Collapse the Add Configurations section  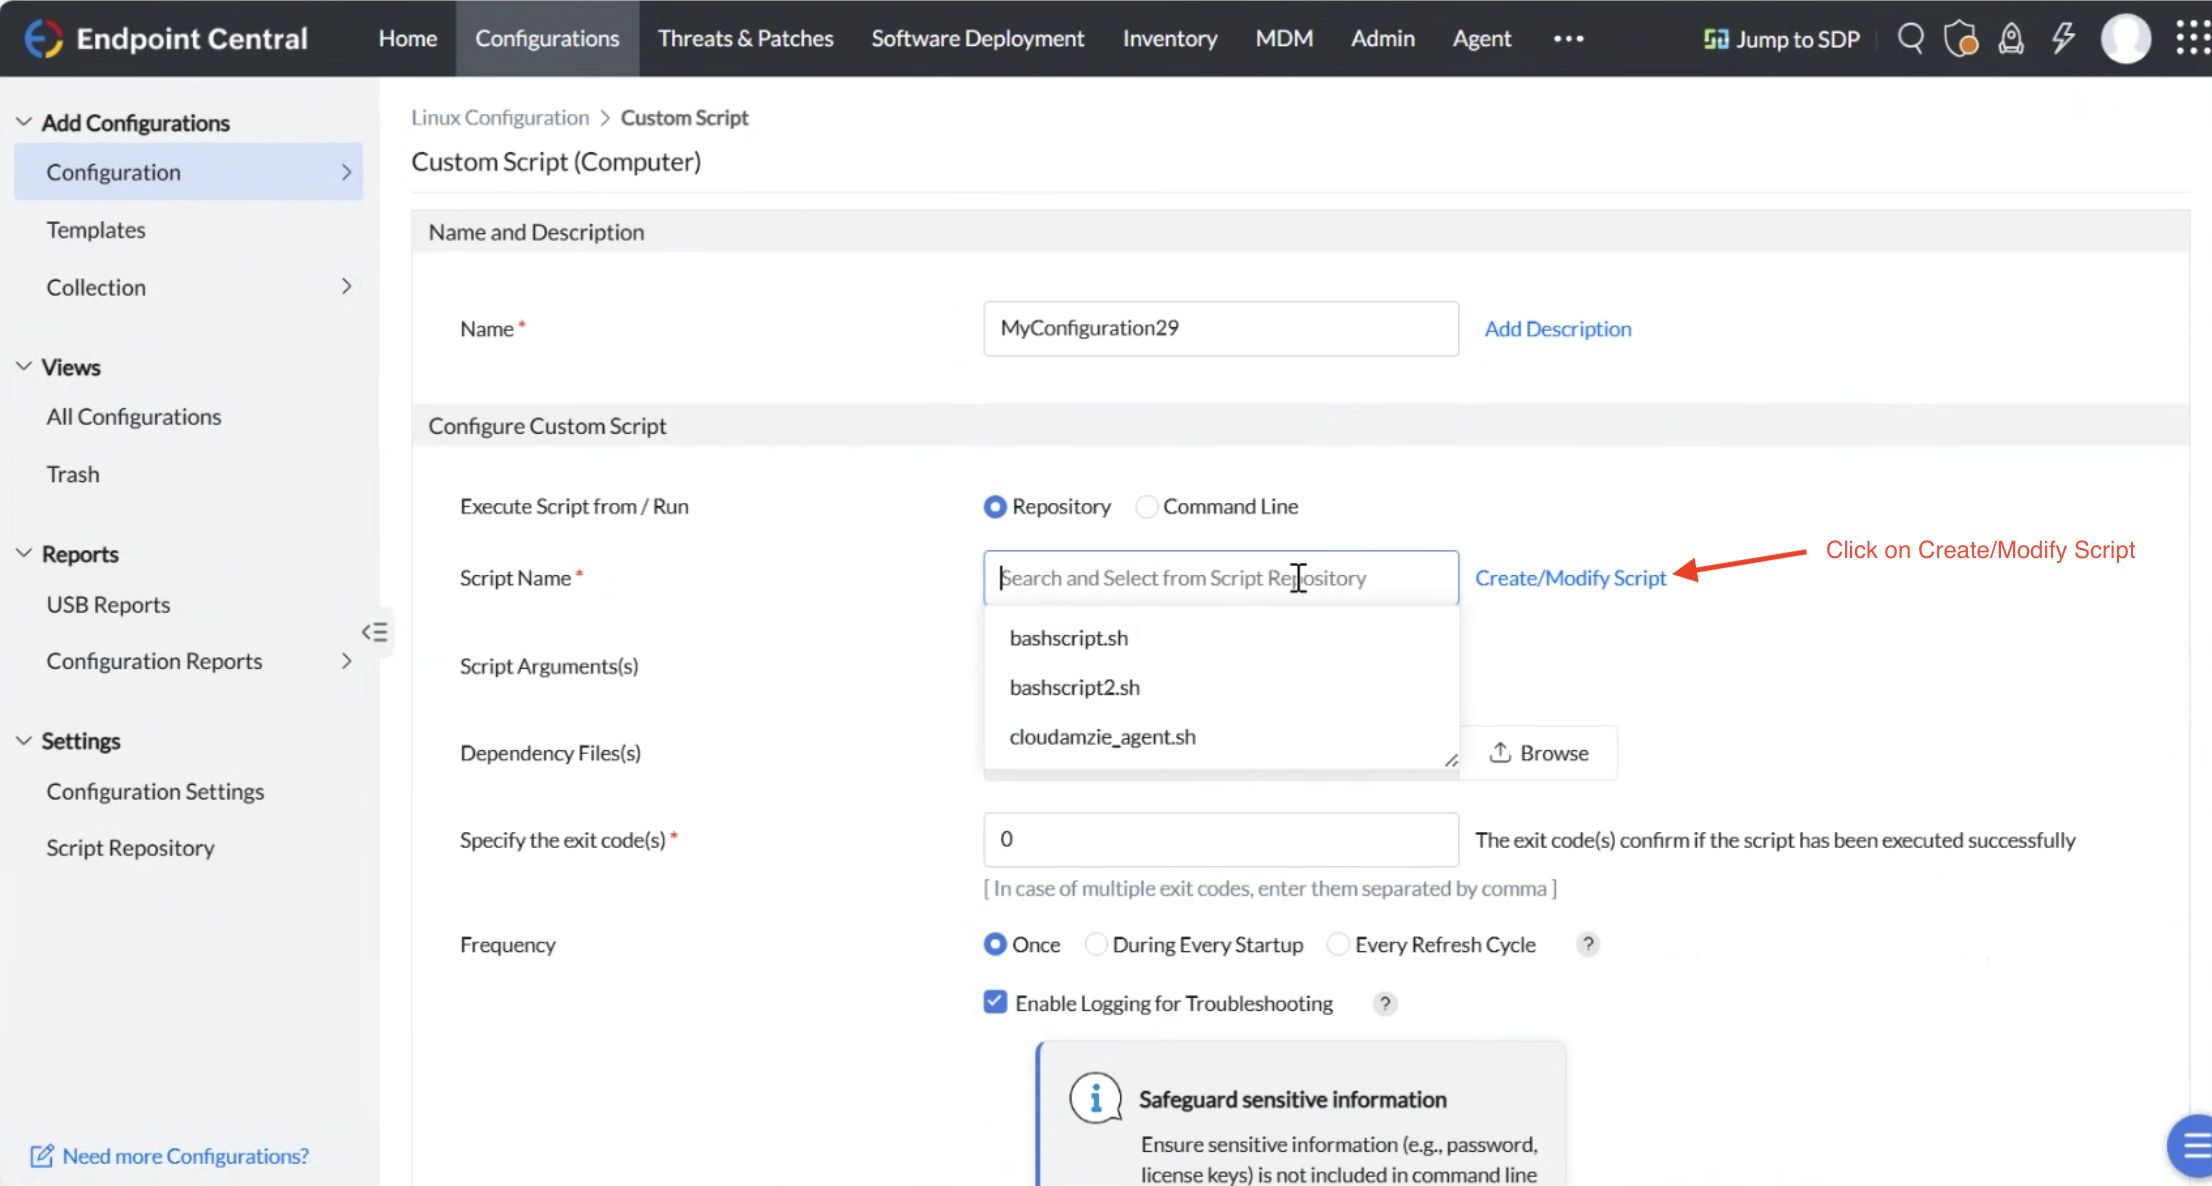(x=24, y=122)
